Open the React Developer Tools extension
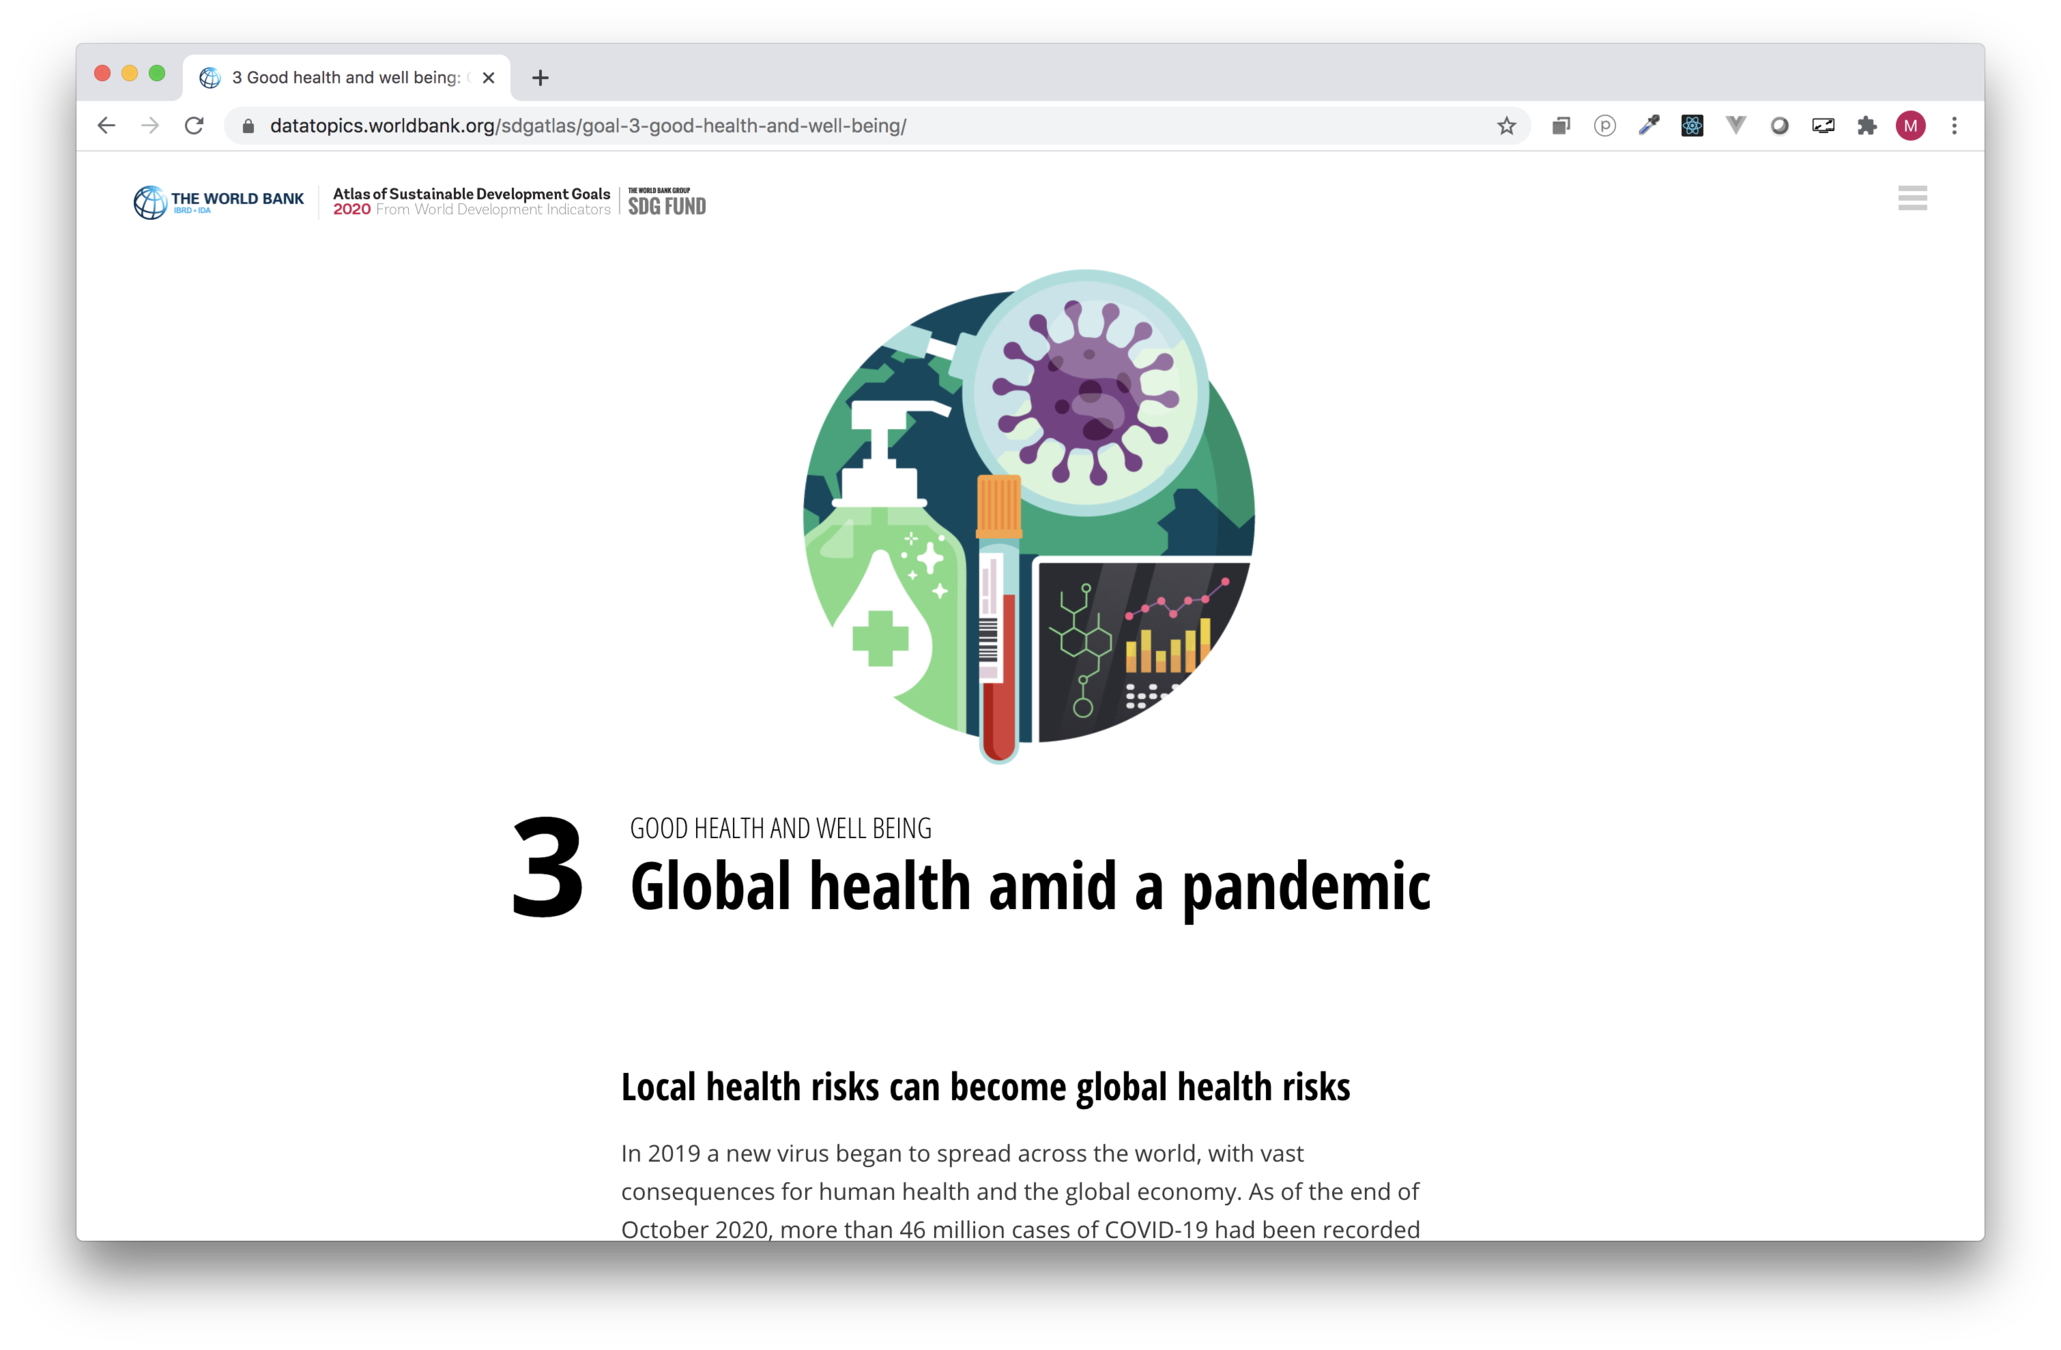This screenshot has height=1350, width=2061. click(x=1692, y=126)
